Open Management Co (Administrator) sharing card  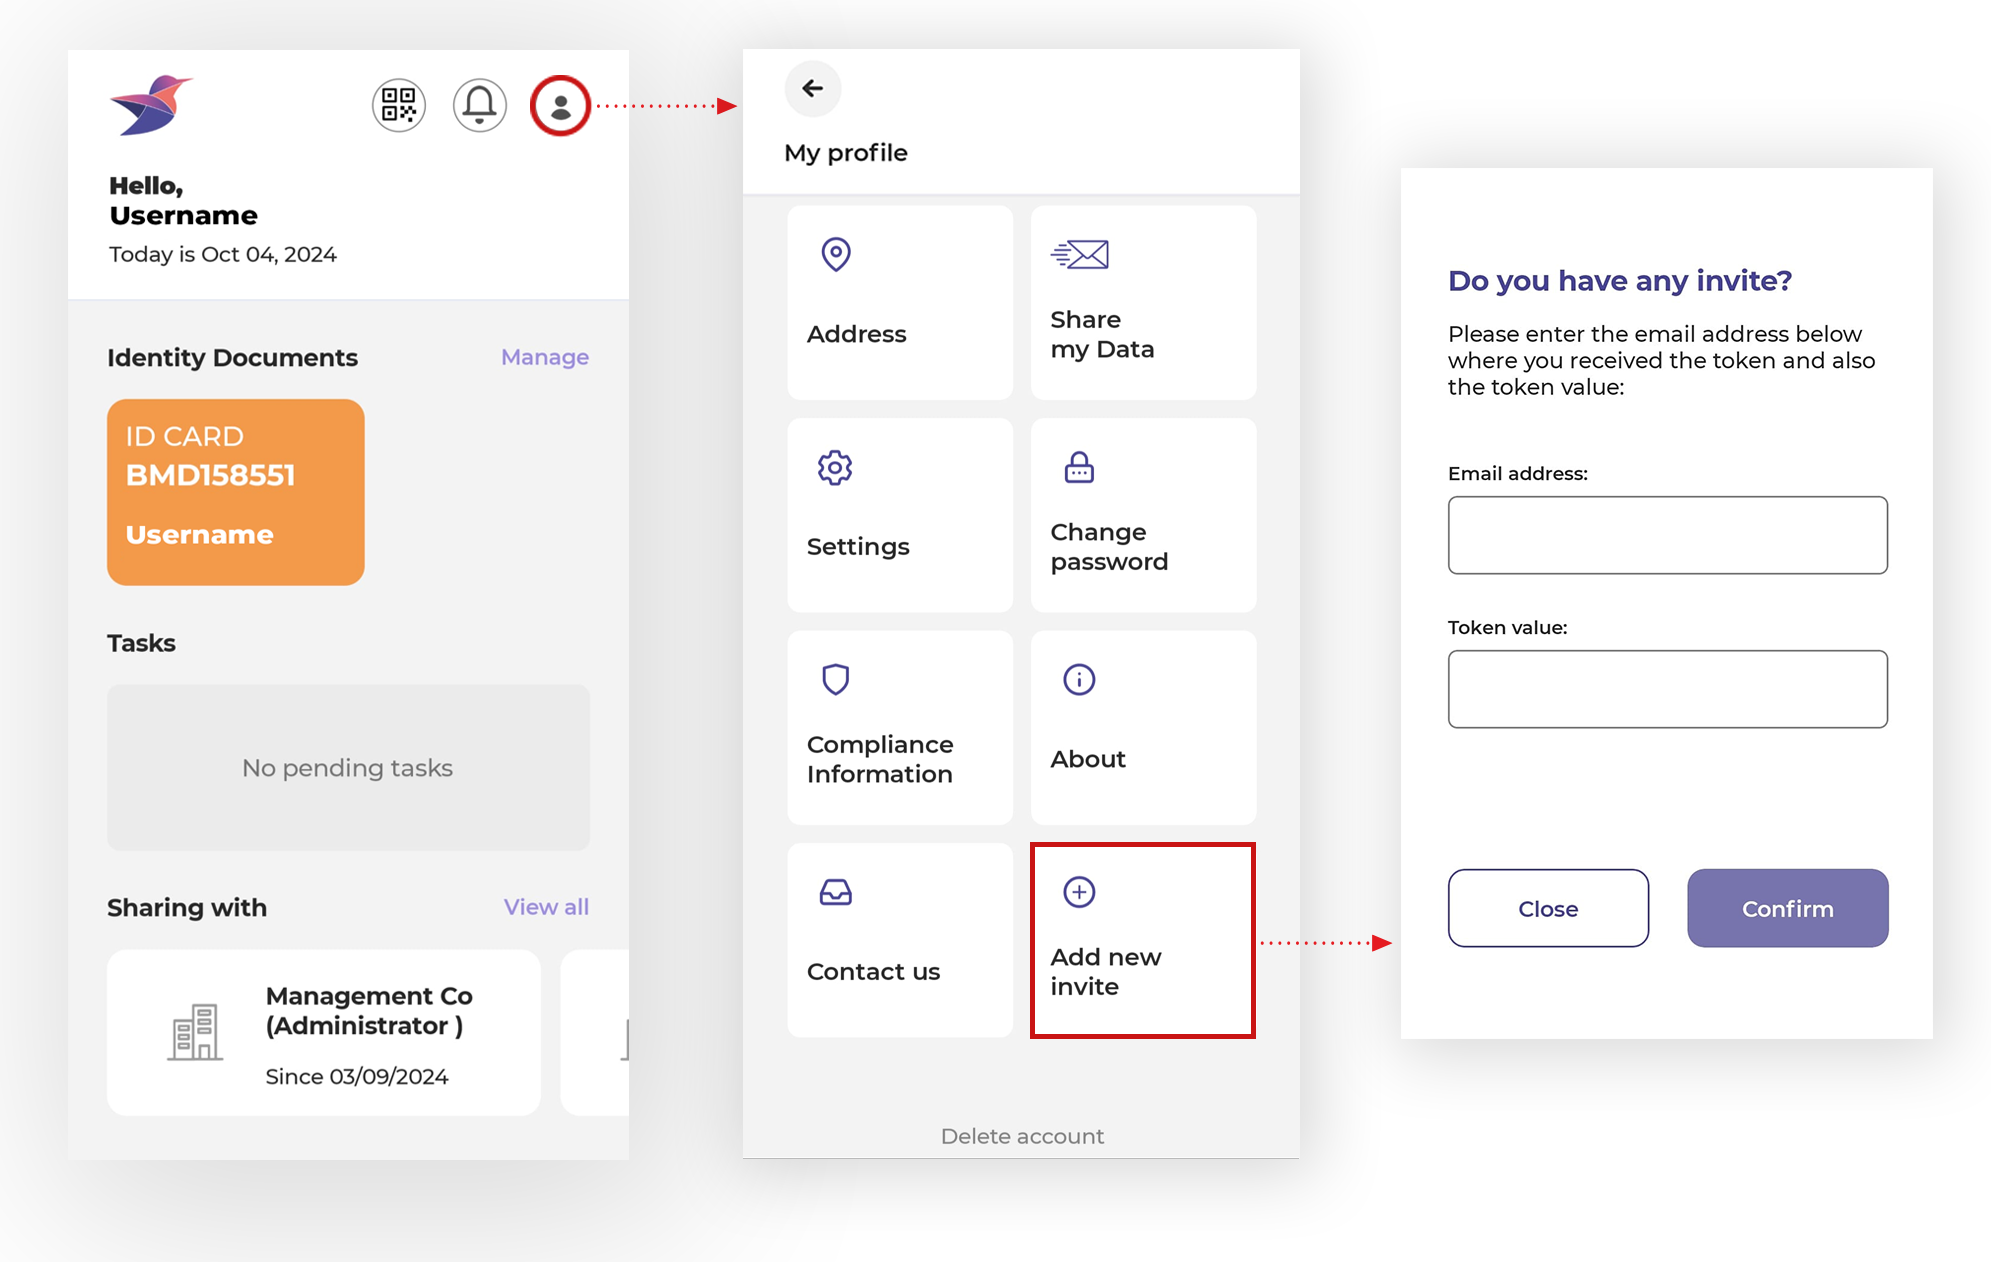[x=324, y=1033]
